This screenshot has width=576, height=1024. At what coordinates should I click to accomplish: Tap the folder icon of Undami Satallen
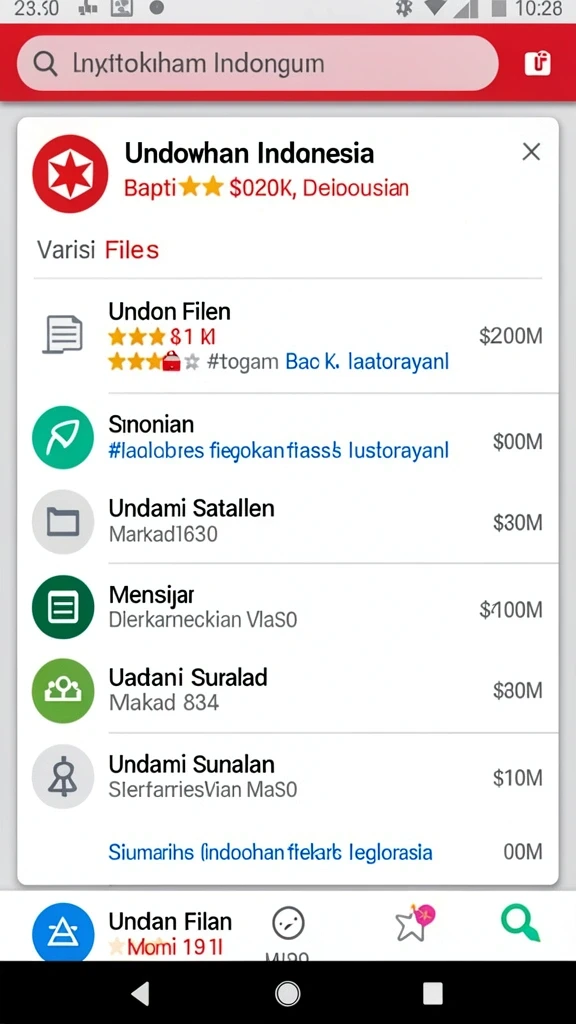point(63,521)
